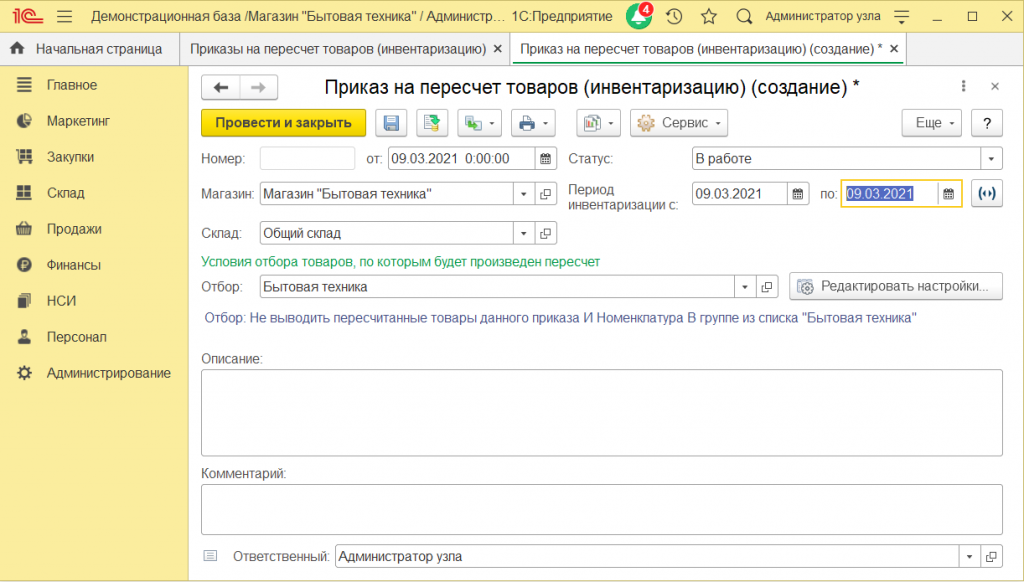Open the Ответственный field item icon
Screen dimensions: 1024x582
point(991,557)
